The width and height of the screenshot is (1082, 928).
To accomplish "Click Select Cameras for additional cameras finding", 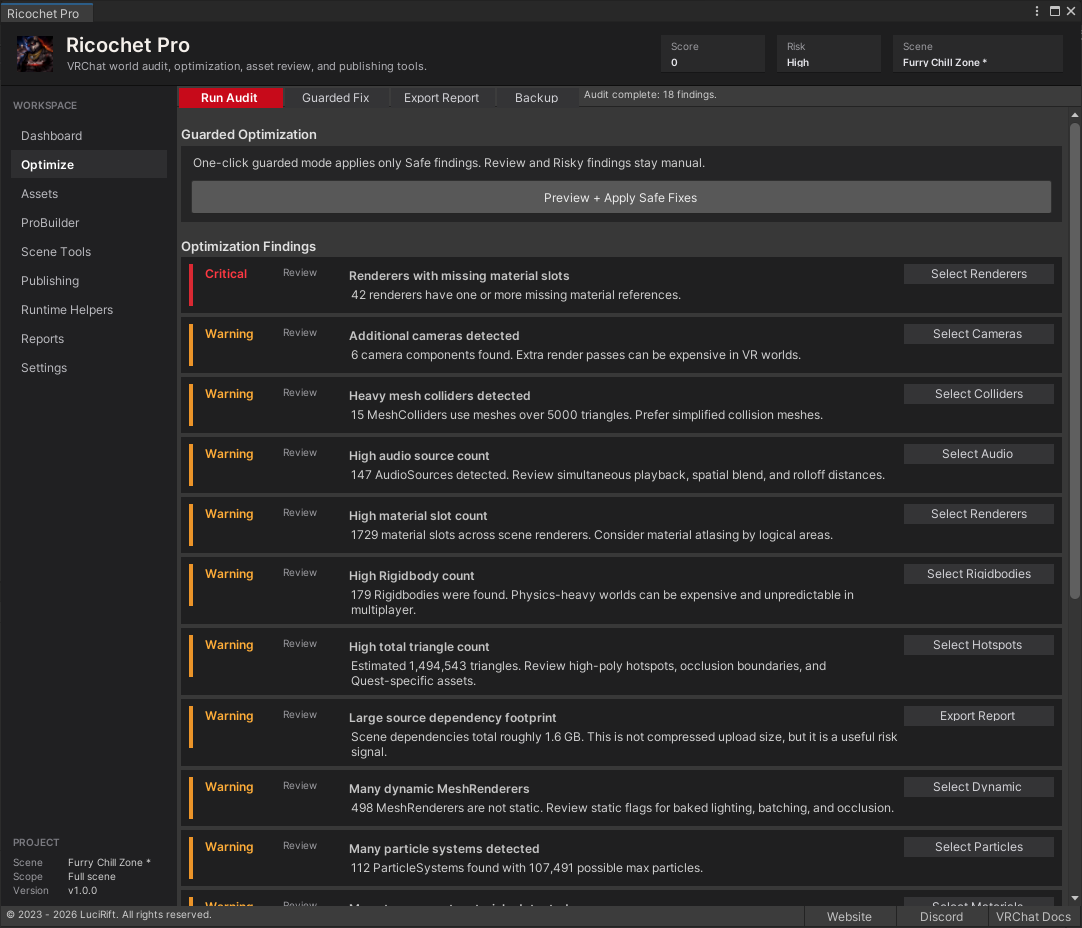I will point(978,334).
